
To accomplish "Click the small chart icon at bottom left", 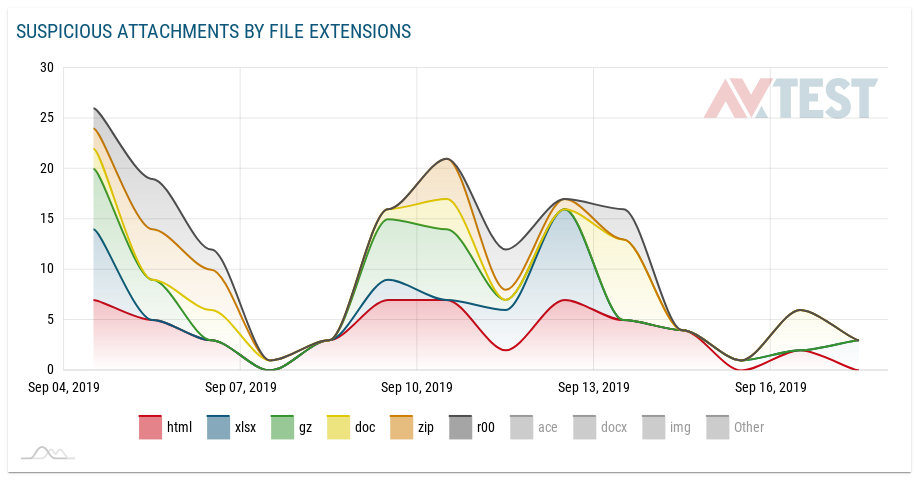I will (x=48, y=453).
